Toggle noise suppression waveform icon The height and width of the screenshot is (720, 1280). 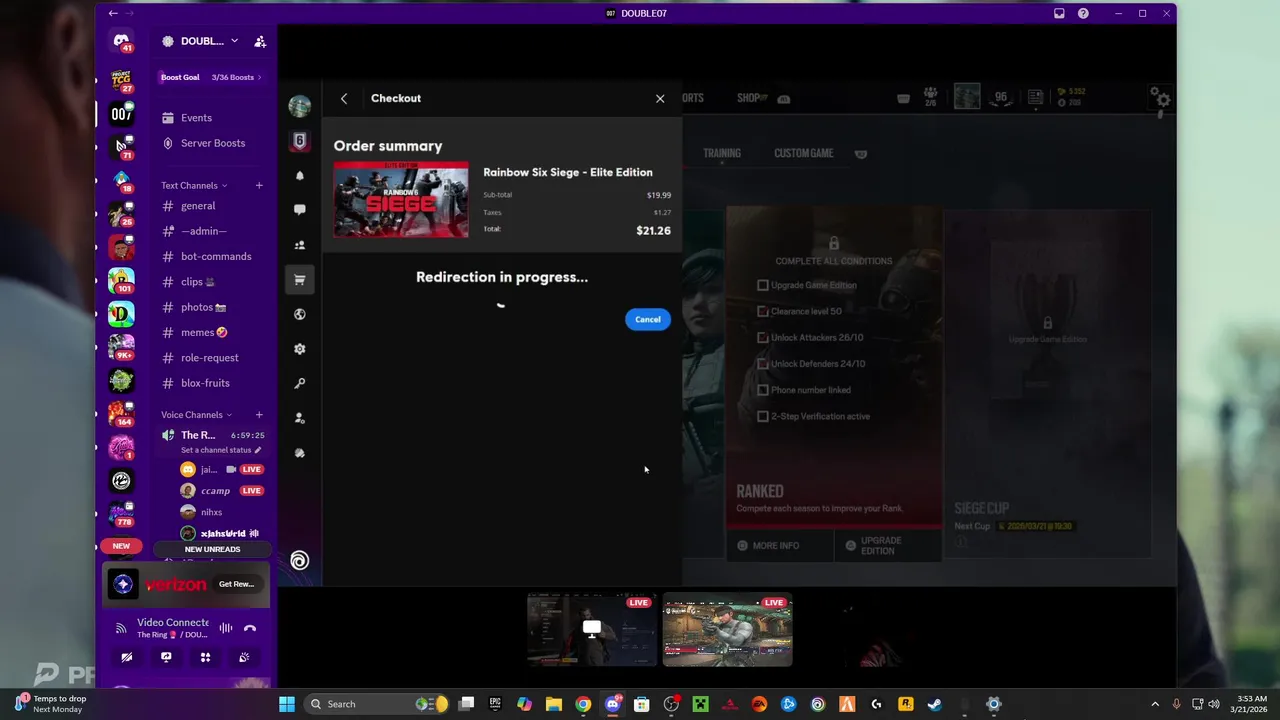click(x=226, y=628)
